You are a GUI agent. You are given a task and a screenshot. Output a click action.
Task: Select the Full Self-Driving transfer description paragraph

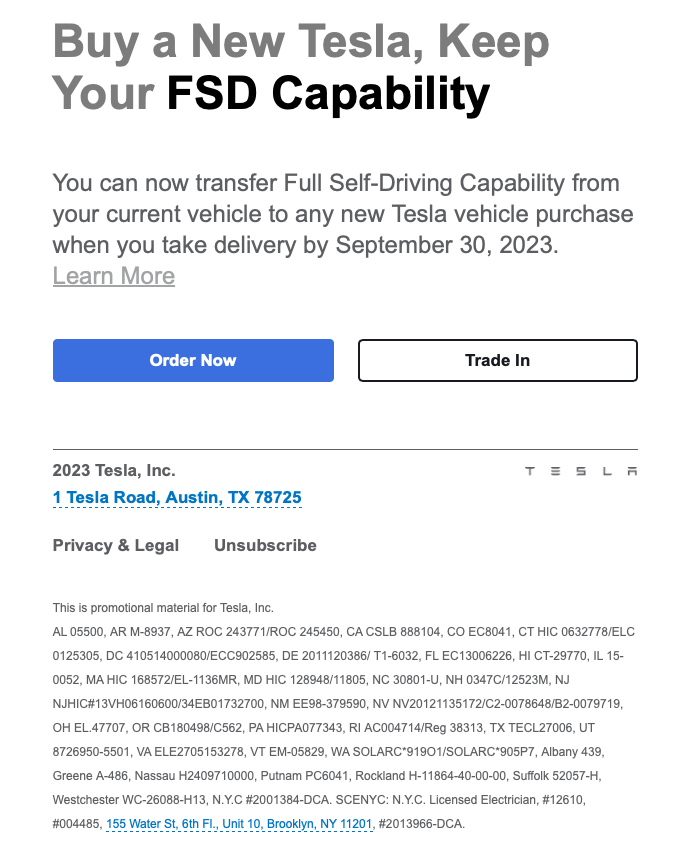coord(340,213)
